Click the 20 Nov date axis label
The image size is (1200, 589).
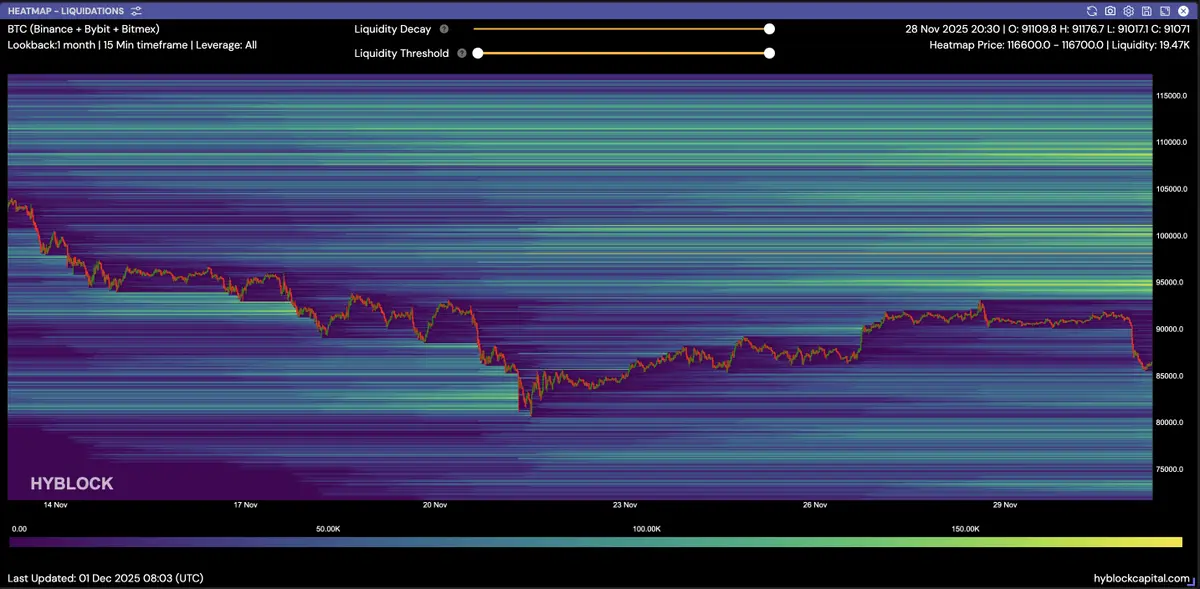pos(435,506)
